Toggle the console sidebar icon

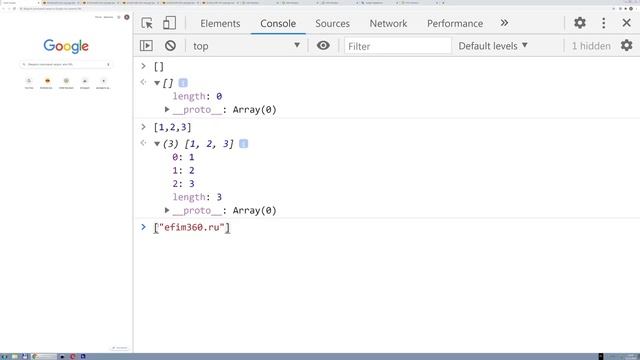[x=146, y=46]
